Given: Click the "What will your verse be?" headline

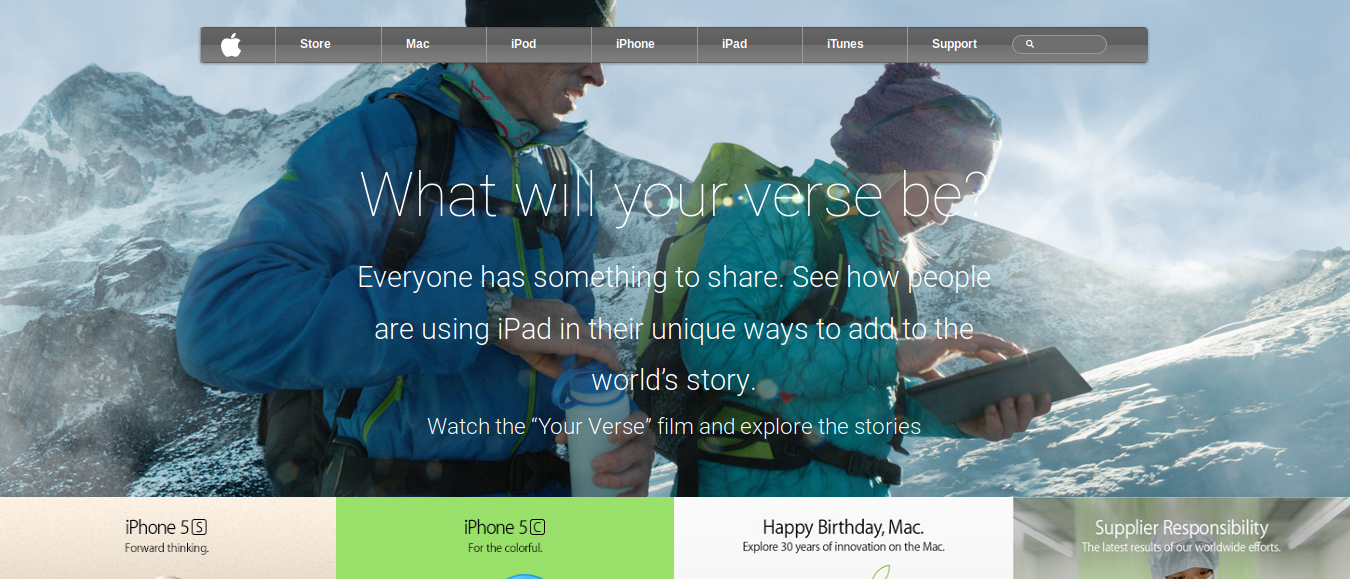Looking at the screenshot, I should pyautogui.click(x=673, y=195).
